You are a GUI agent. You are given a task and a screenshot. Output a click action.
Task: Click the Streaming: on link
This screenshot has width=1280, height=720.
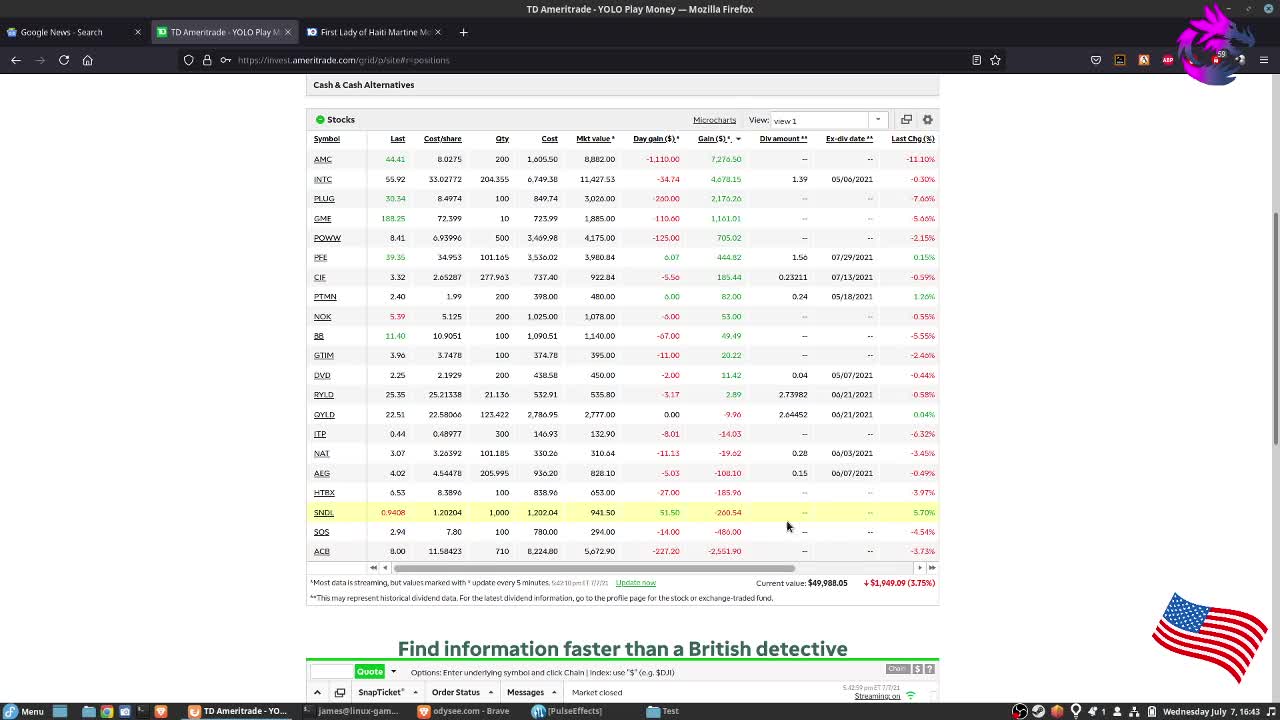coord(877,696)
